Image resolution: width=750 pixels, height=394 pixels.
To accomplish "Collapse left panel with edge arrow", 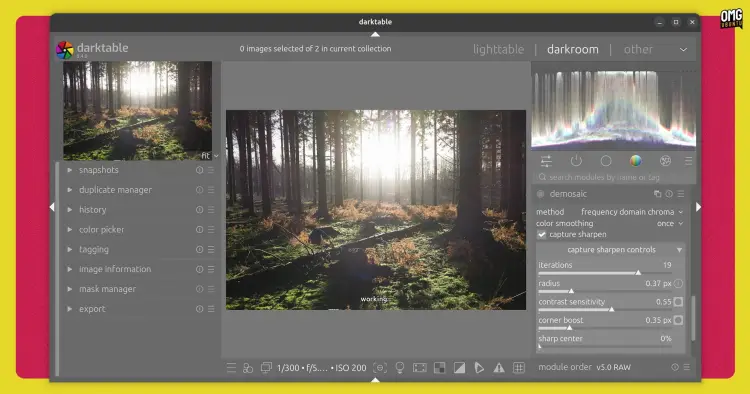I will [52, 207].
